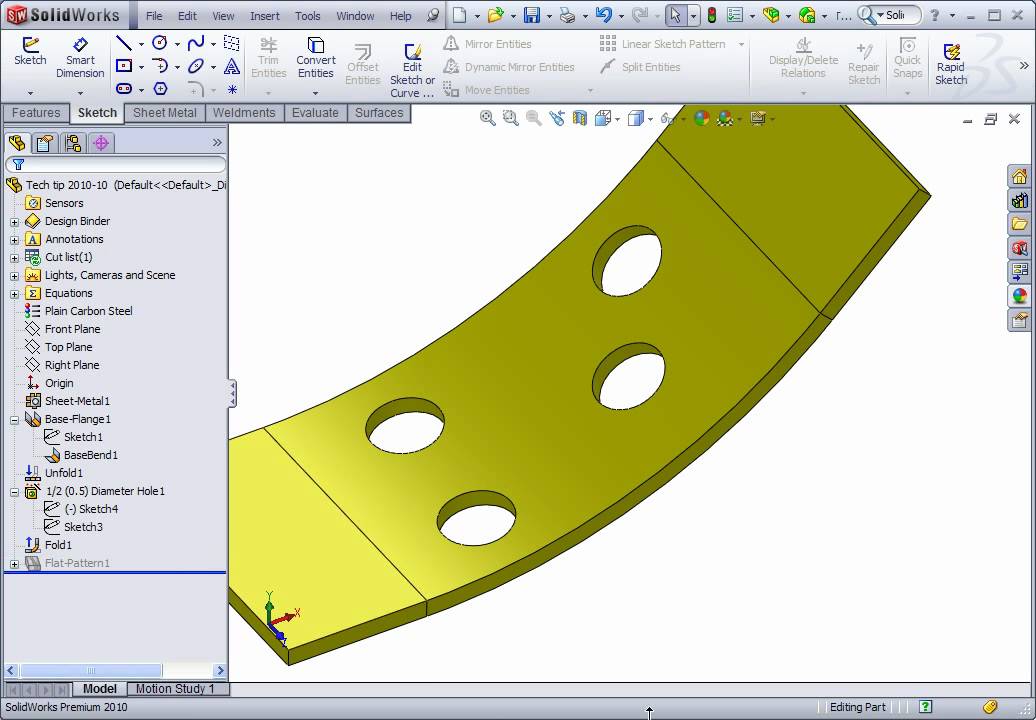Select Plain Carbon Steel material
This screenshot has height=720, width=1036.
click(89, 311)
